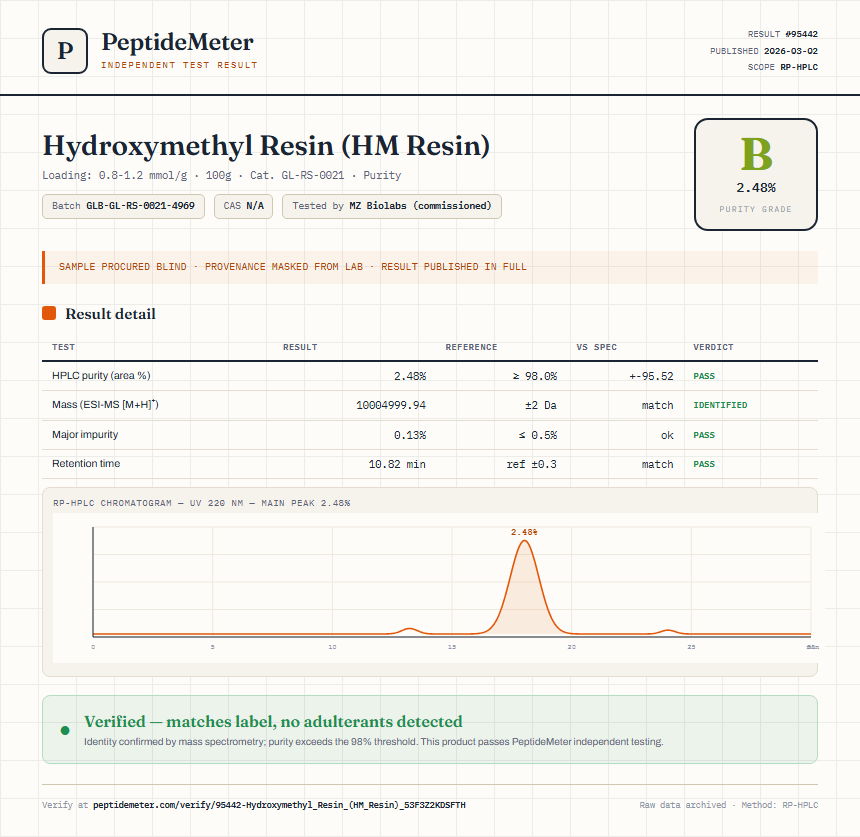Click the ±2 Da reference value
This screenshot has width=860, height=837.
[x=541, y=405]
